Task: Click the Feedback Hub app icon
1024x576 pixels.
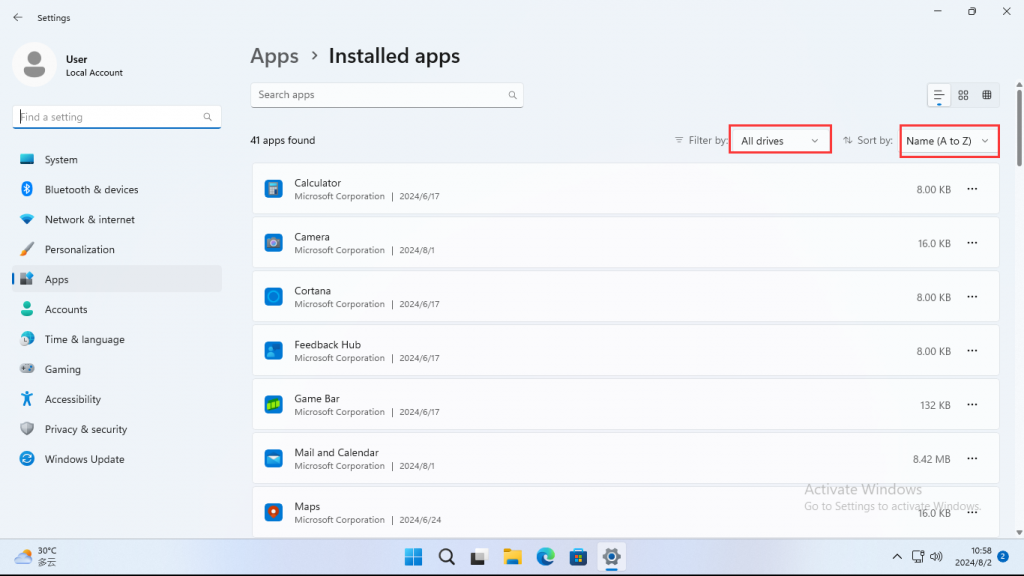Action: point(274,351)
